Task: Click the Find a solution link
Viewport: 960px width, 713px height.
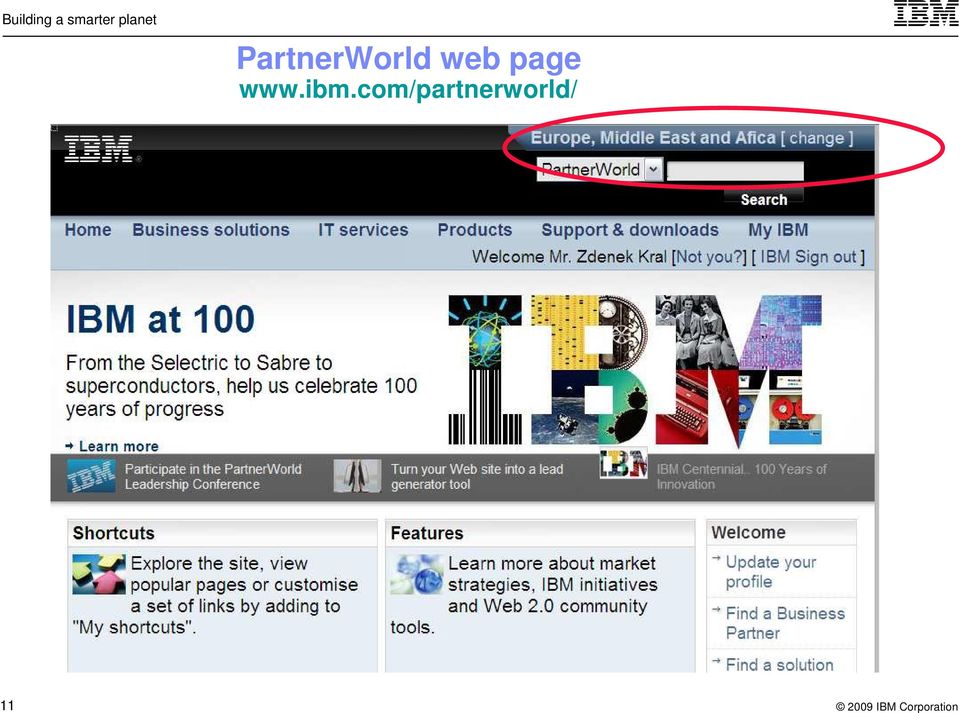Action: pos(779,665)
